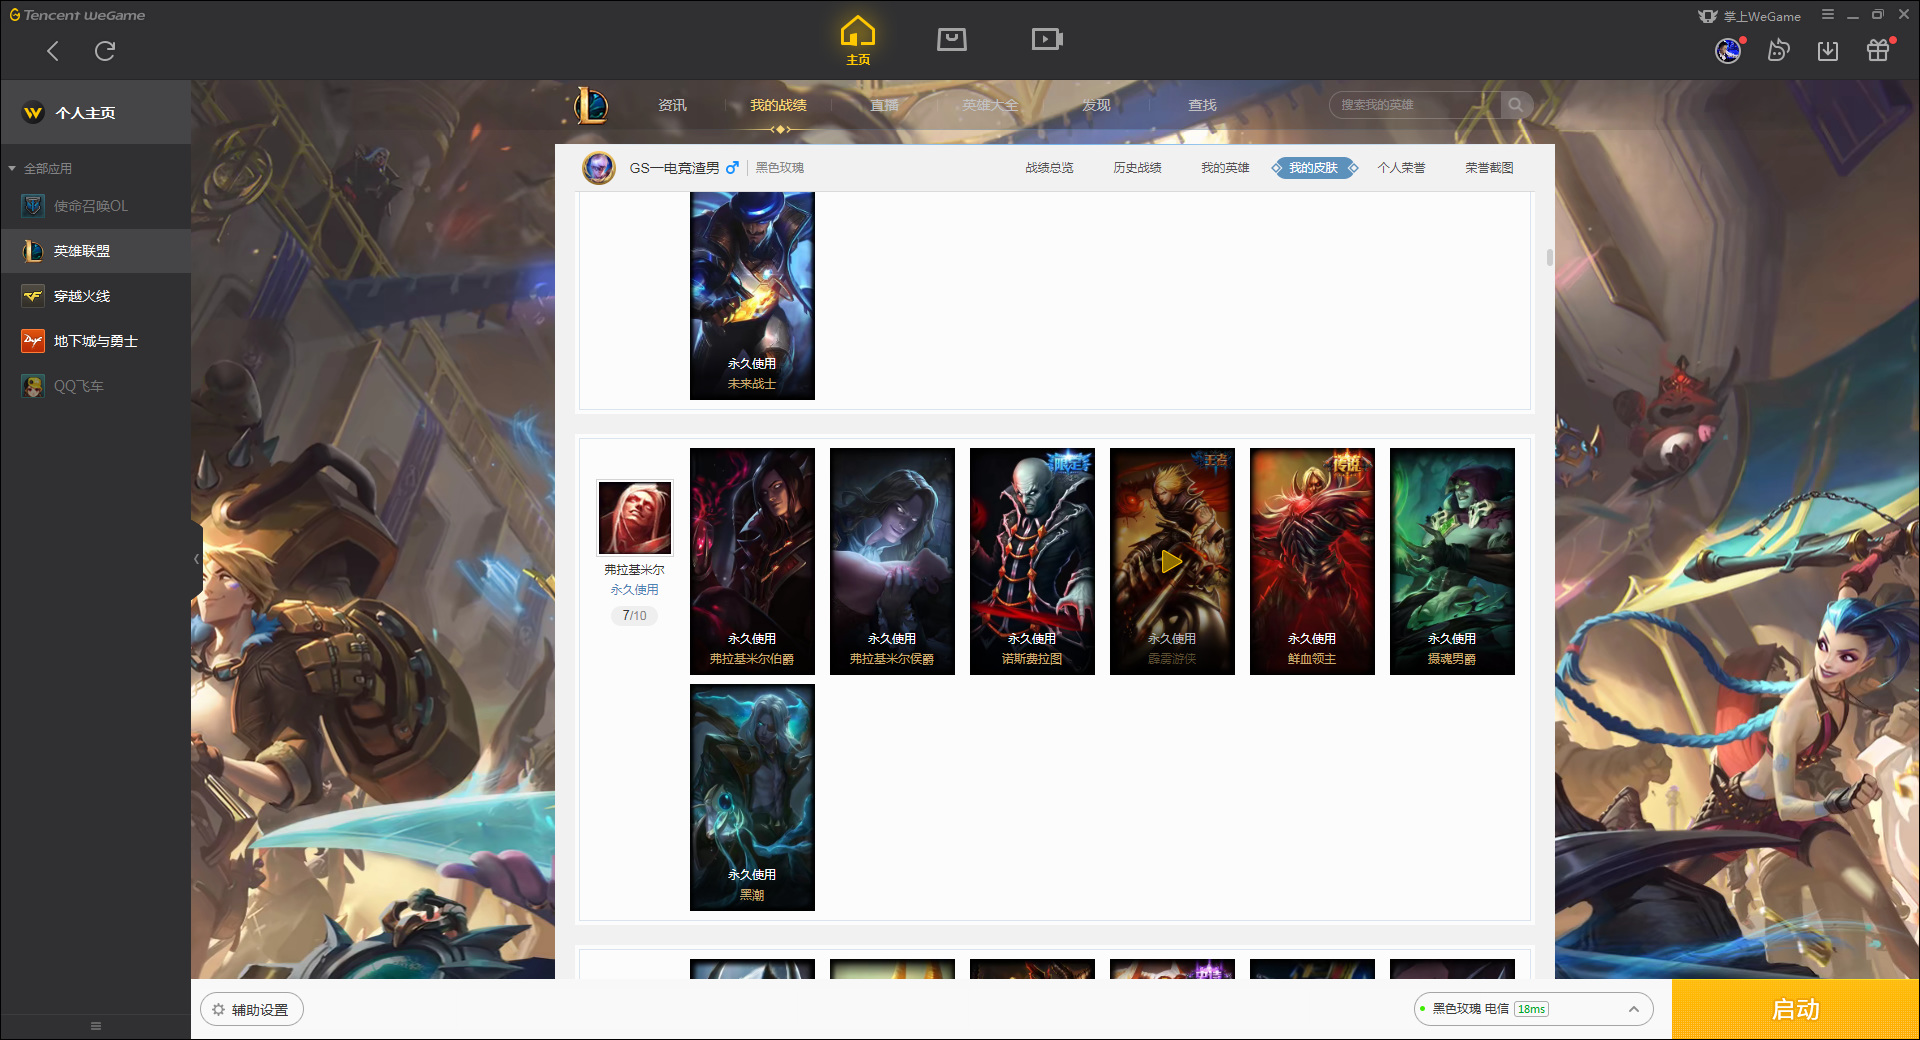This screenshot has width=1920, height=1040.
Task: Collapse the 全部应用 section
Action: click(x=40, y=168)
